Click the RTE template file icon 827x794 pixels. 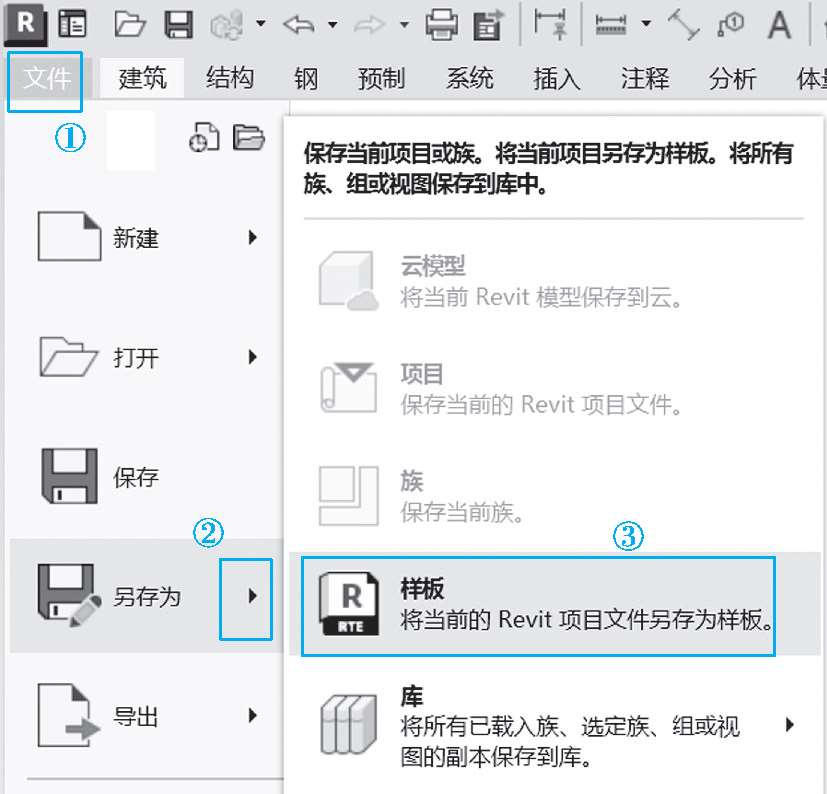pos(349,603)
